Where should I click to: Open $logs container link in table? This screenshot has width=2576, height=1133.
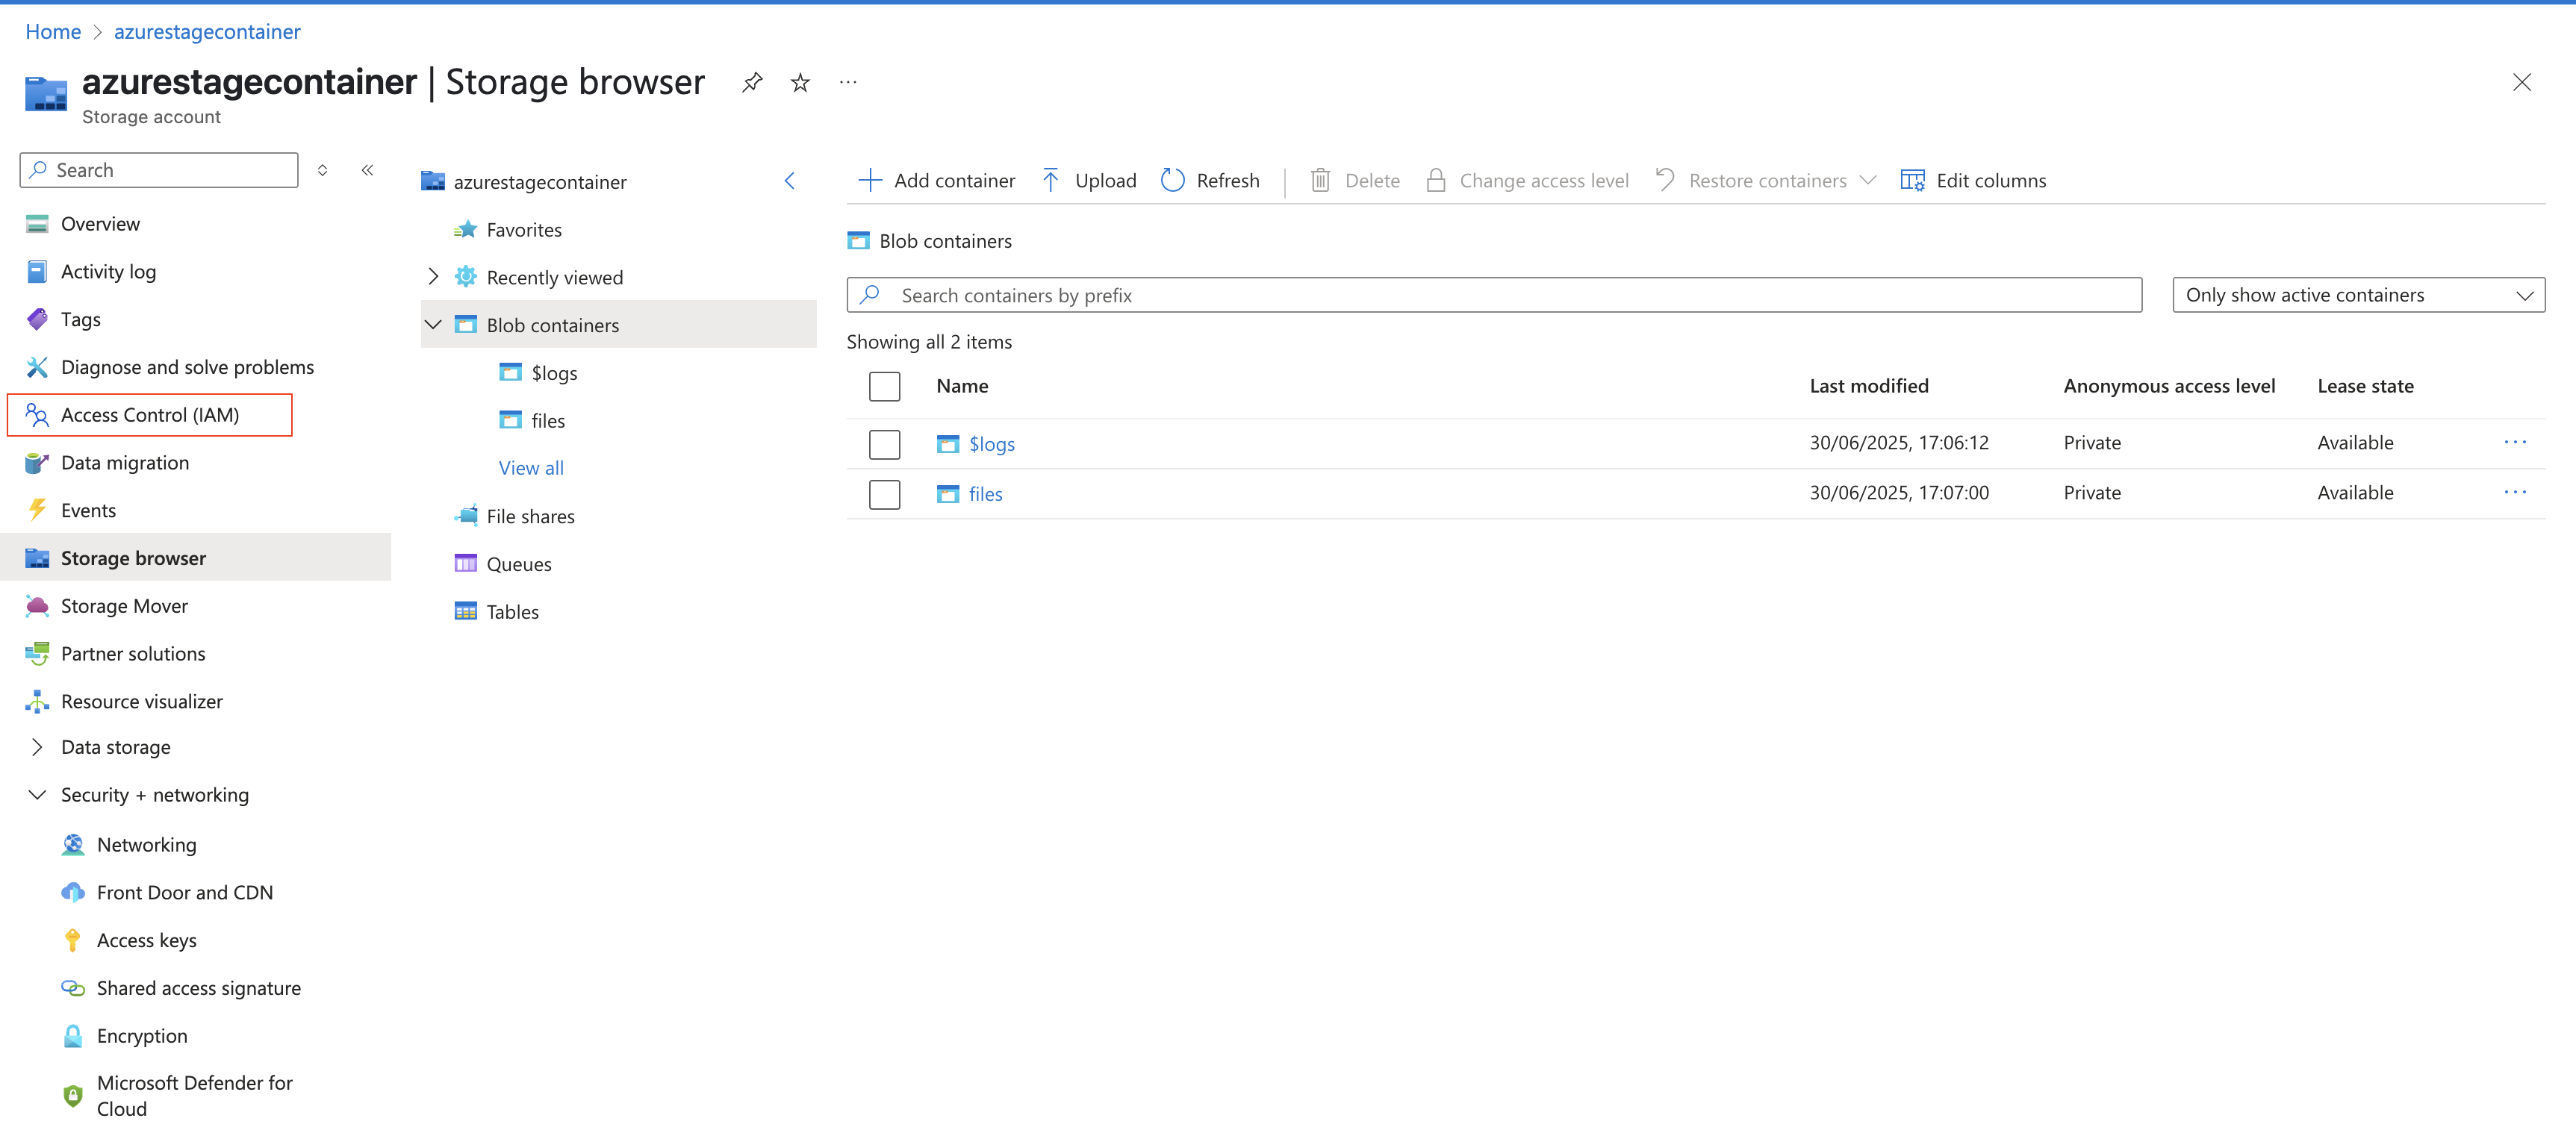[991, 443]
